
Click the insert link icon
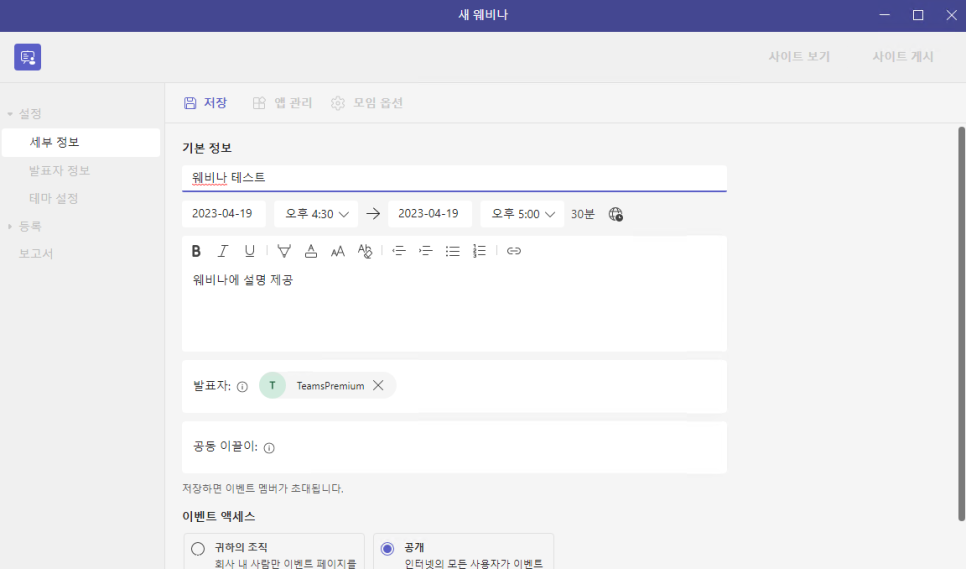coord(514,251)
